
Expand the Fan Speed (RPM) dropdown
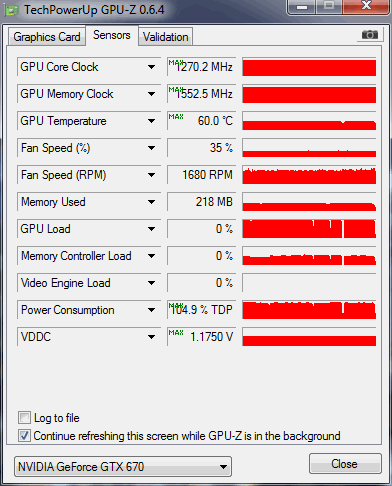(152, 175)
